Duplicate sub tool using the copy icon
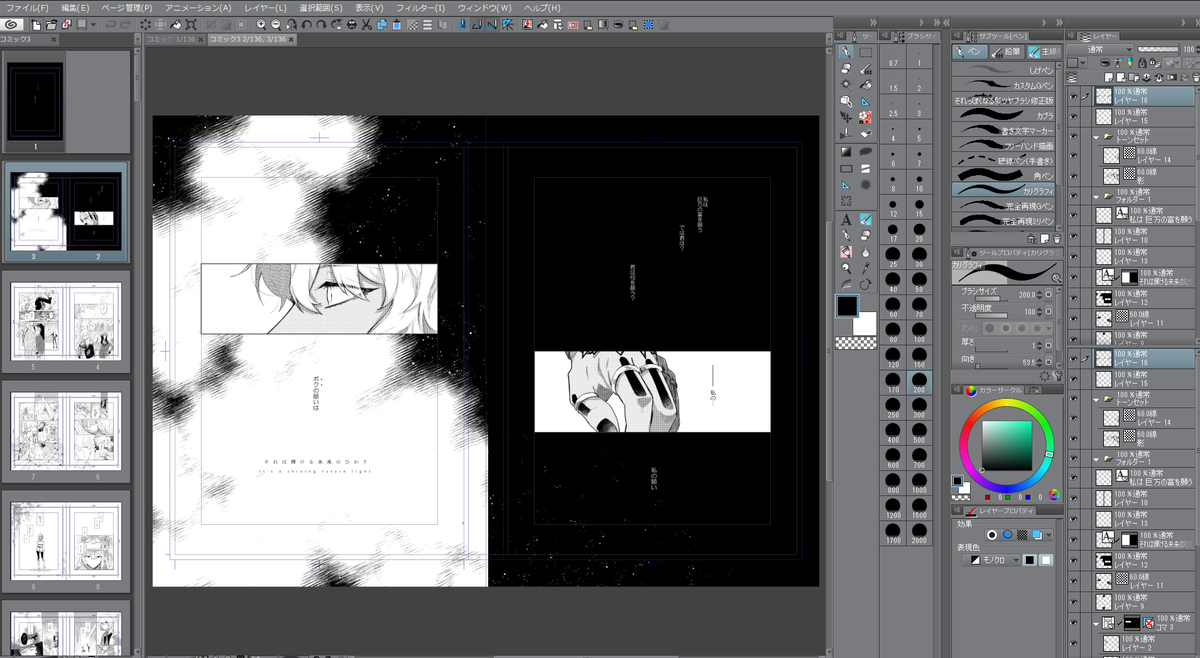This screenshot has height=658, width=1200. [1043, 239]
